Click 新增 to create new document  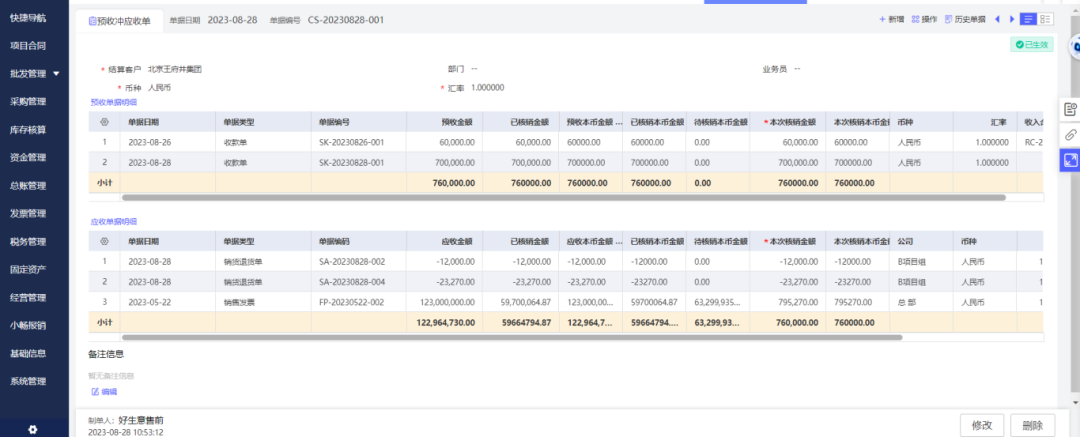891,19
